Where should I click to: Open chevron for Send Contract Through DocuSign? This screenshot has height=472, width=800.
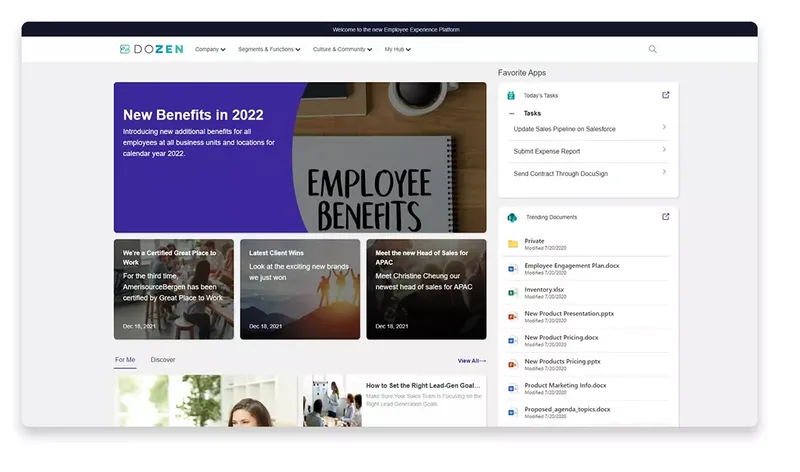[664, 171]
